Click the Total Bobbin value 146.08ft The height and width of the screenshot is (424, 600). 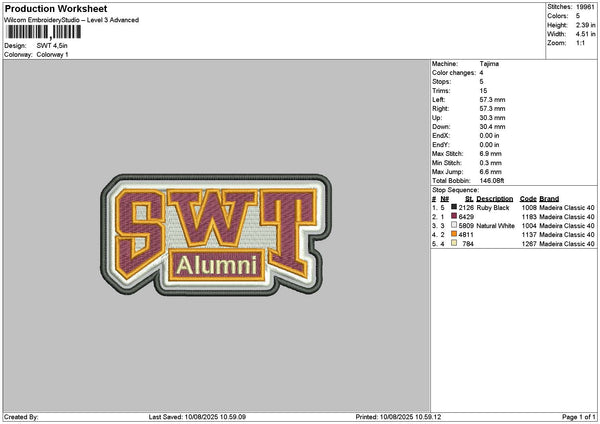click(x=492, y=181)
